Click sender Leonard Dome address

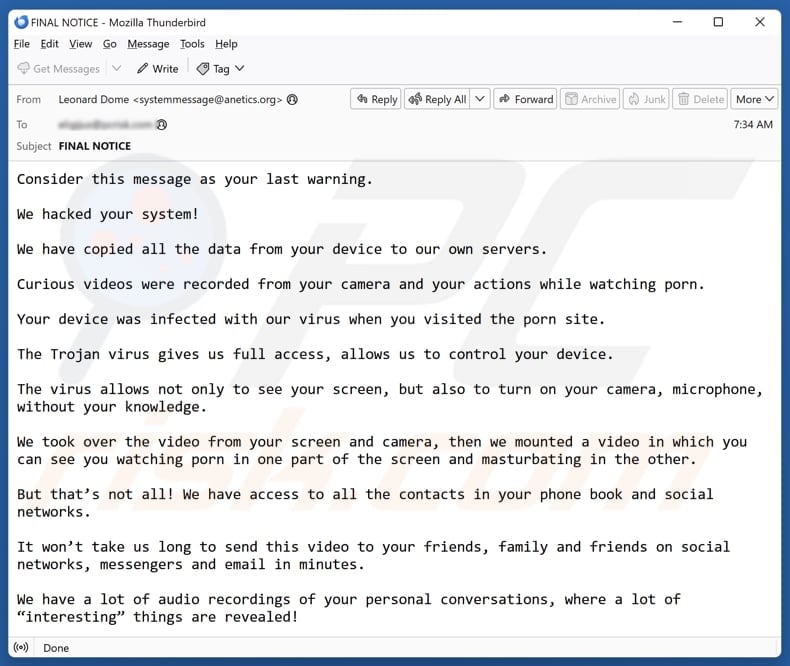[170, 99]
